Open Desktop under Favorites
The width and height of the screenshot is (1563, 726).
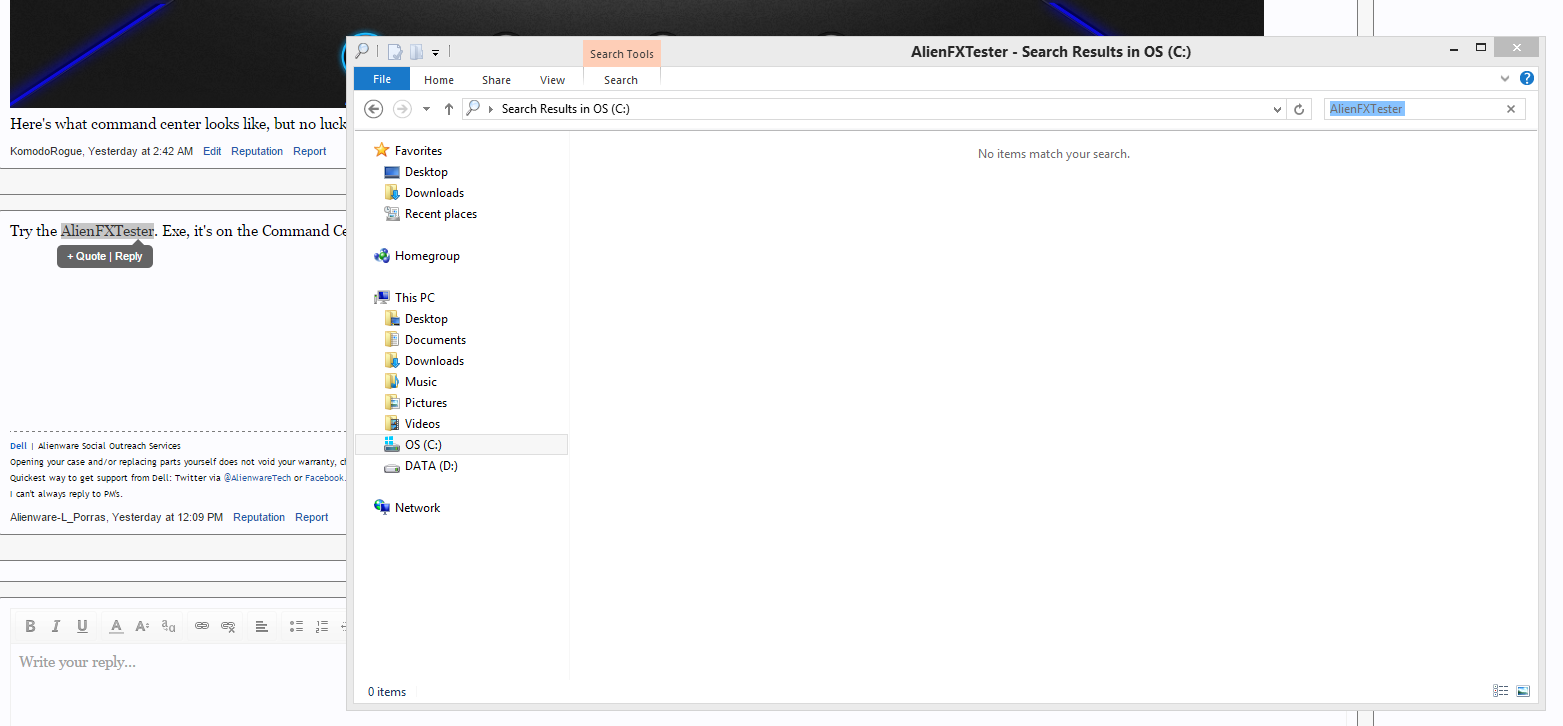426,172
